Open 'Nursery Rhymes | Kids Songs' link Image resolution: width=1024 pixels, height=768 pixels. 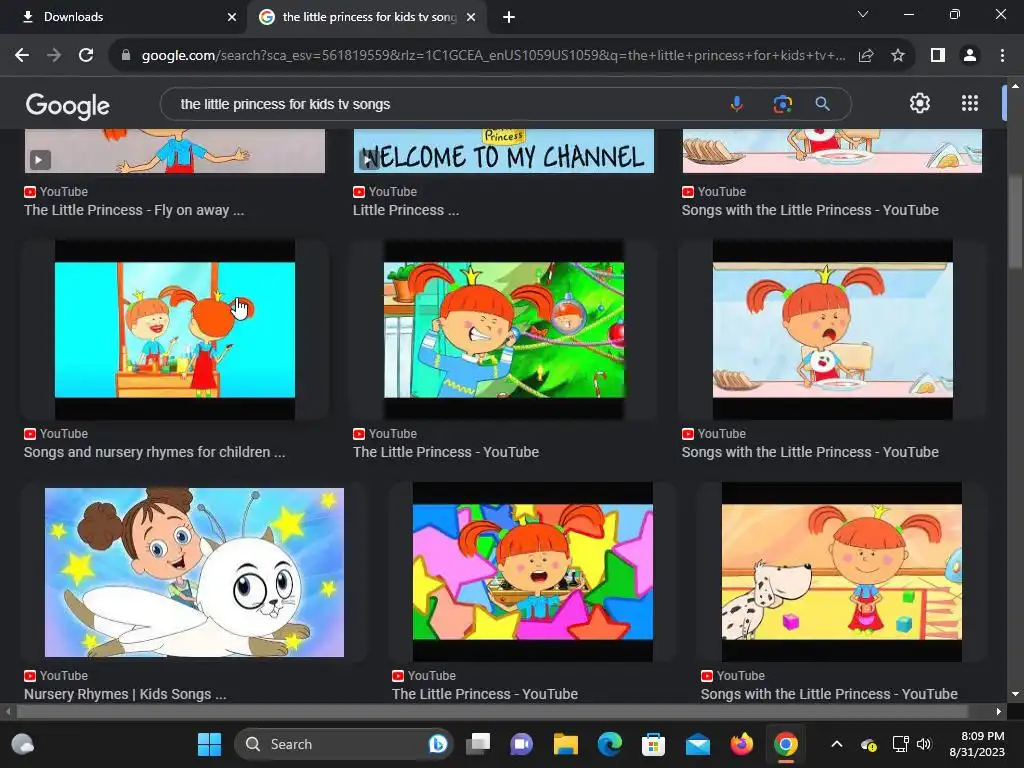(125, 694)
